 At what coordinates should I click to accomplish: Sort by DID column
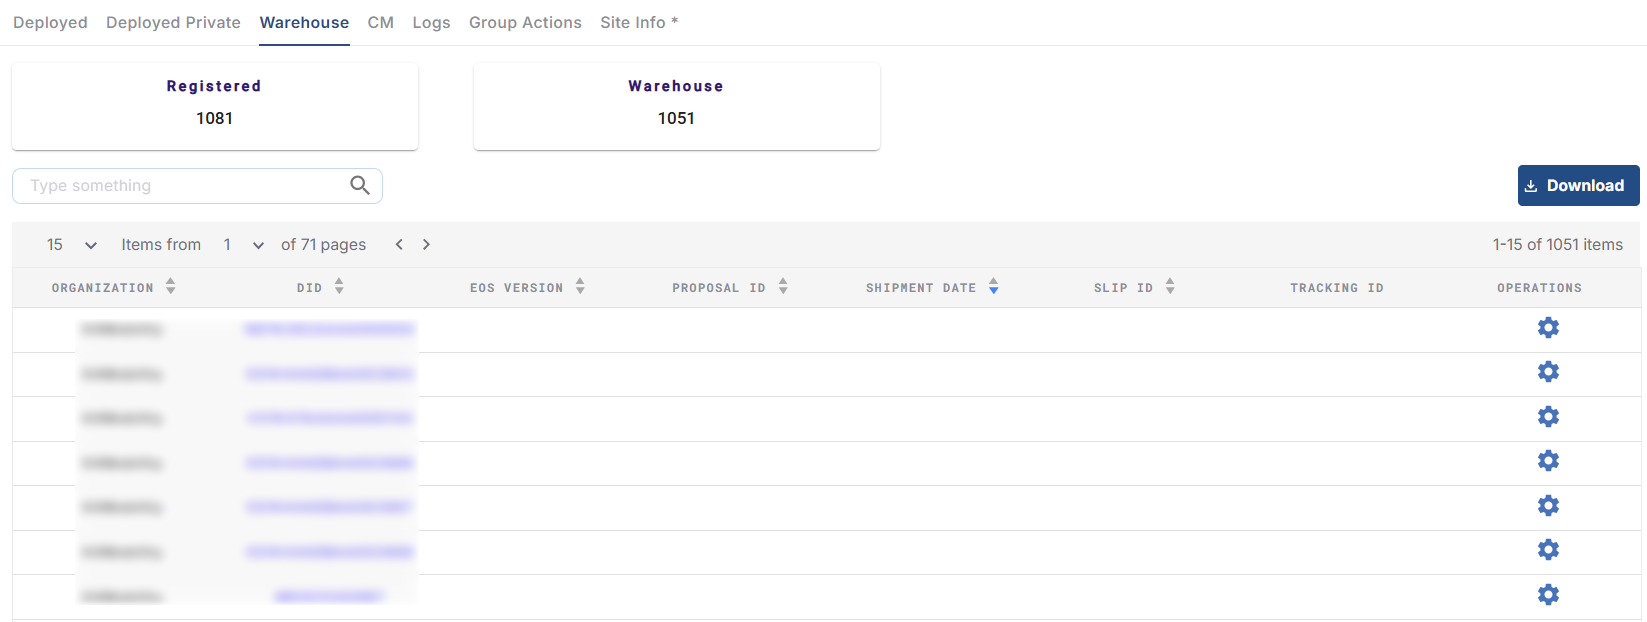[x=339, y=287]
